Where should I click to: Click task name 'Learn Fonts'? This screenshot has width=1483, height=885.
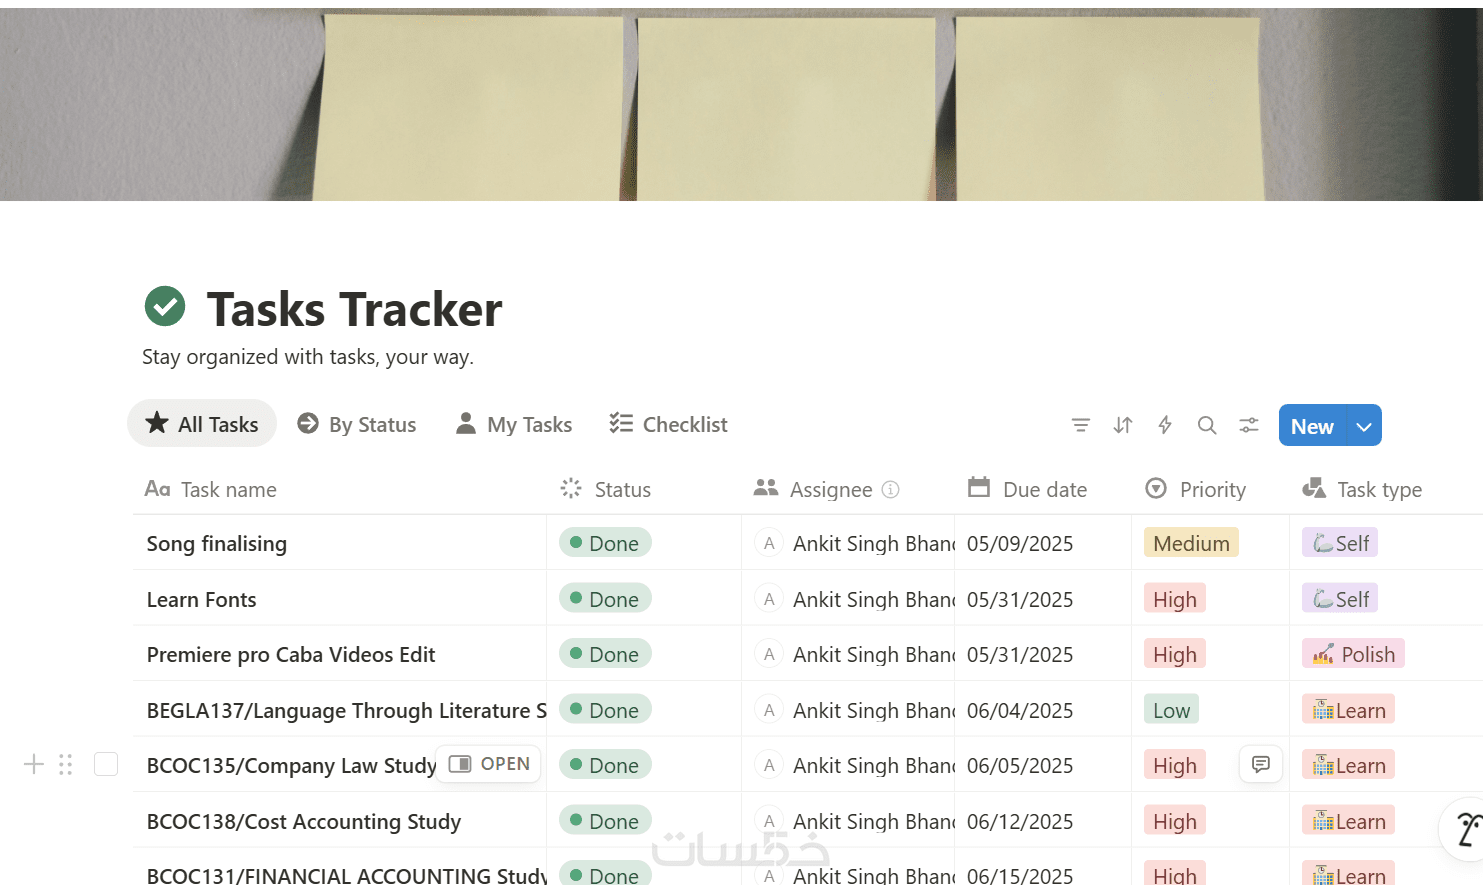point(202,600)
